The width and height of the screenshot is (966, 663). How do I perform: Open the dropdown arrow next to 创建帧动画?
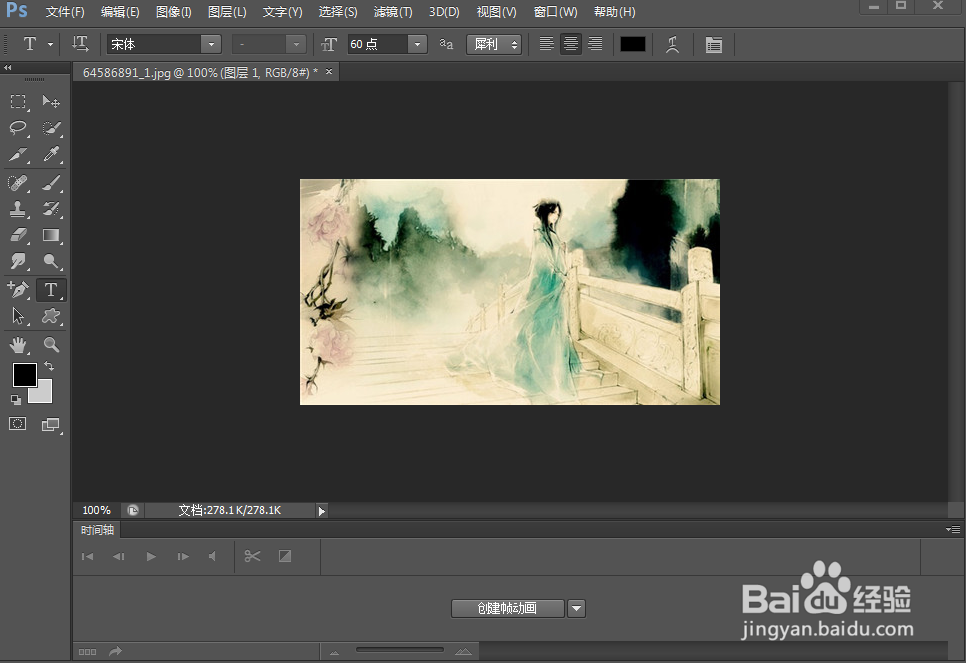(576, 608)
